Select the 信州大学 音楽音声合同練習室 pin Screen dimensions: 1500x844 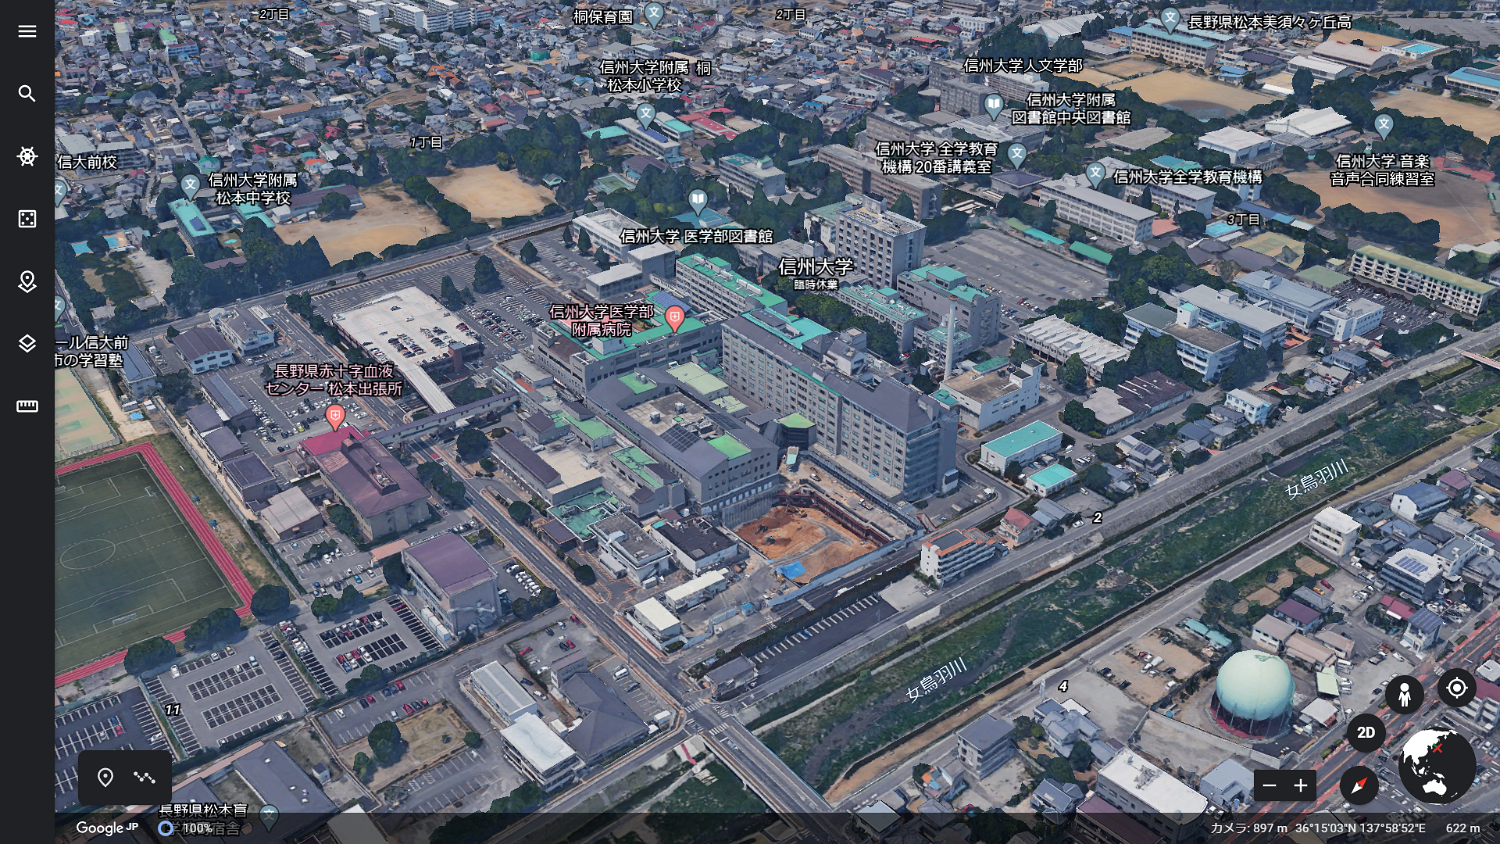1384,126
